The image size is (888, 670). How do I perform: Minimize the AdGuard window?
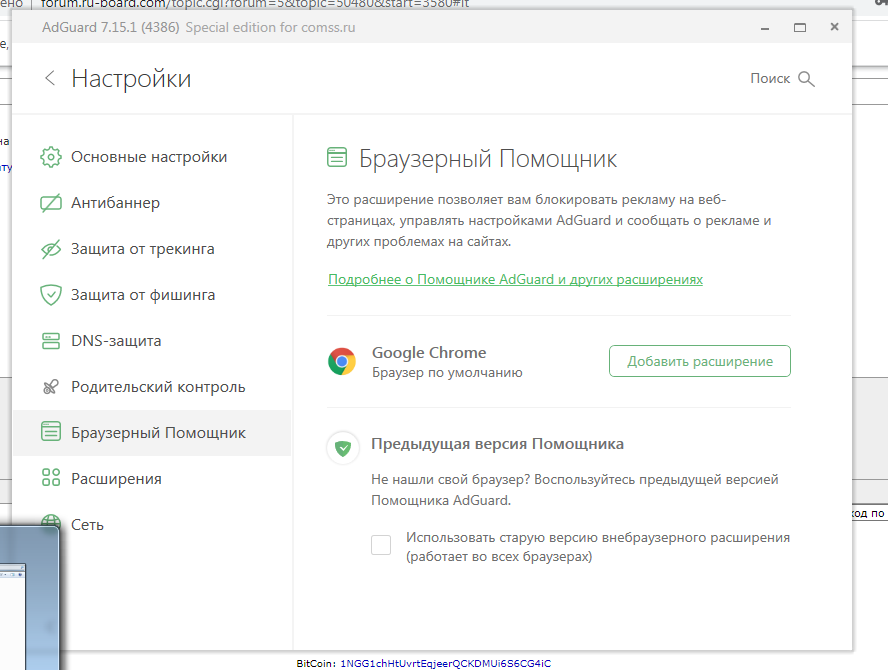[x=765, y=28]
